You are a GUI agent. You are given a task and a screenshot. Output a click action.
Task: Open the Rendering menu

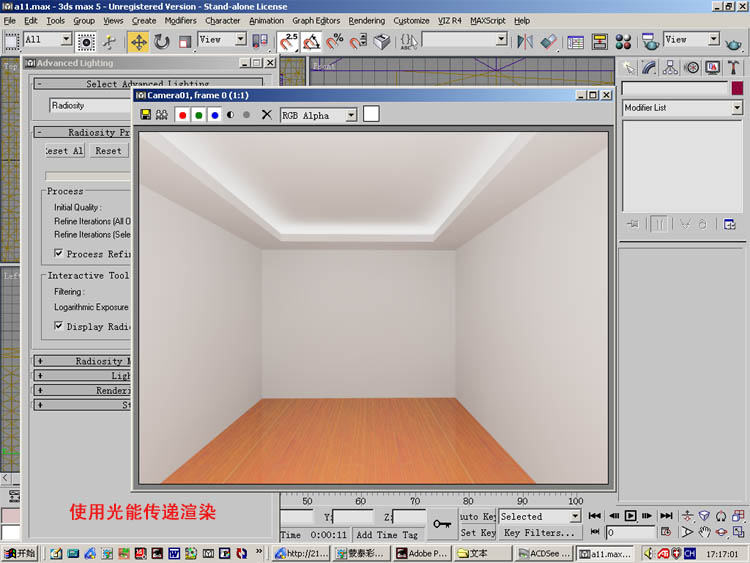366,21
